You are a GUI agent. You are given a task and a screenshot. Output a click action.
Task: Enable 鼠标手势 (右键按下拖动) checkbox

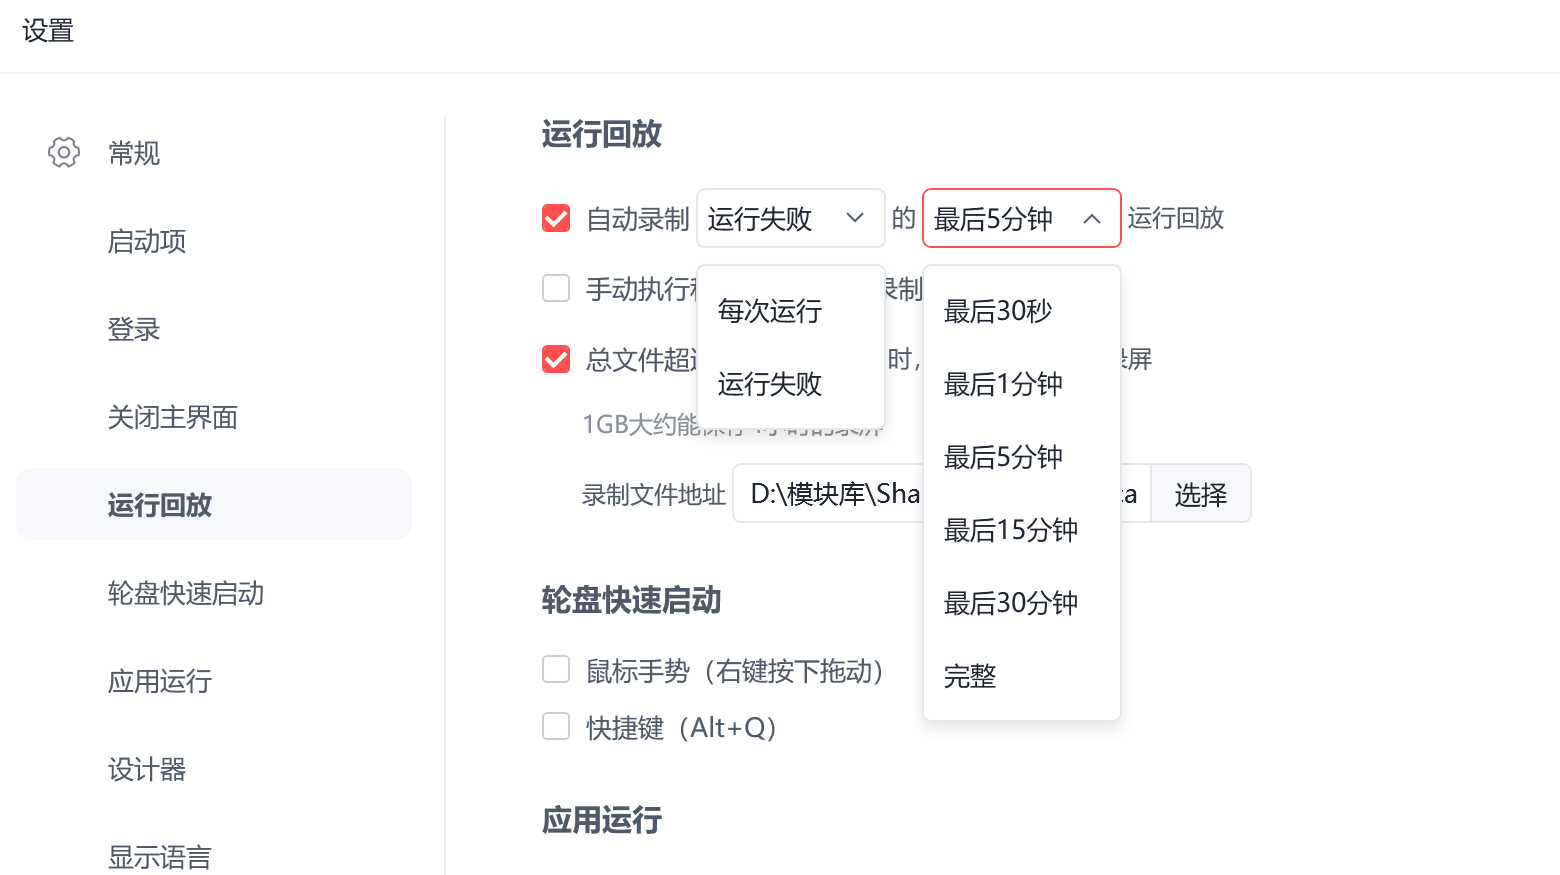pos(556,670)
